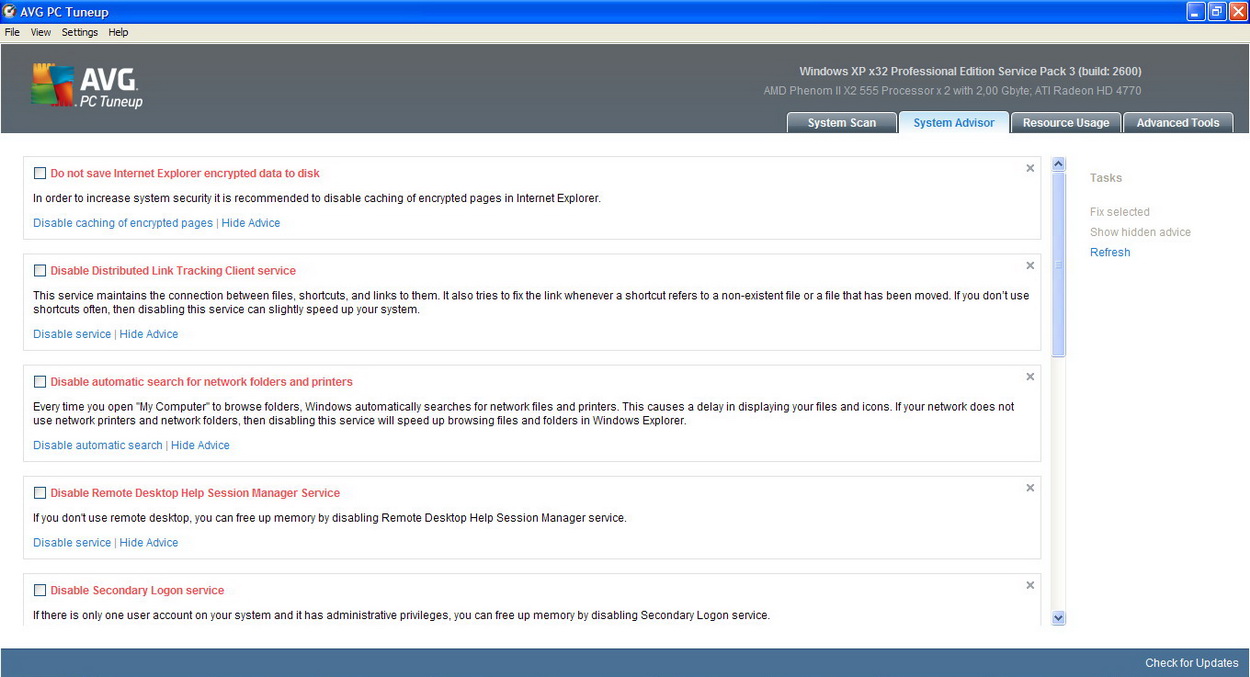Click the AMD Phenom II processor info text
Image resolution: width=1250 pixels, height=677 pixels.
click(952, 91)
